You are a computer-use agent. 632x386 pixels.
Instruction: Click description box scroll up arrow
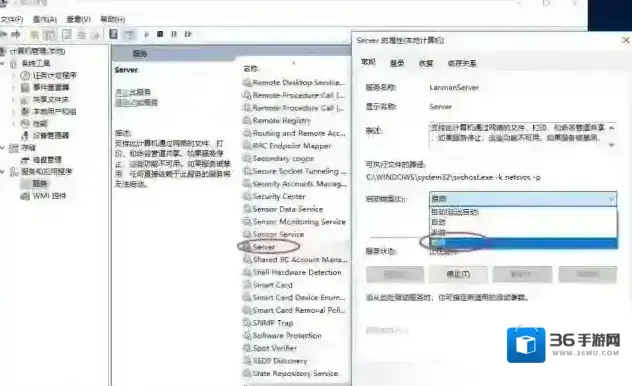[x=611, y=128]
